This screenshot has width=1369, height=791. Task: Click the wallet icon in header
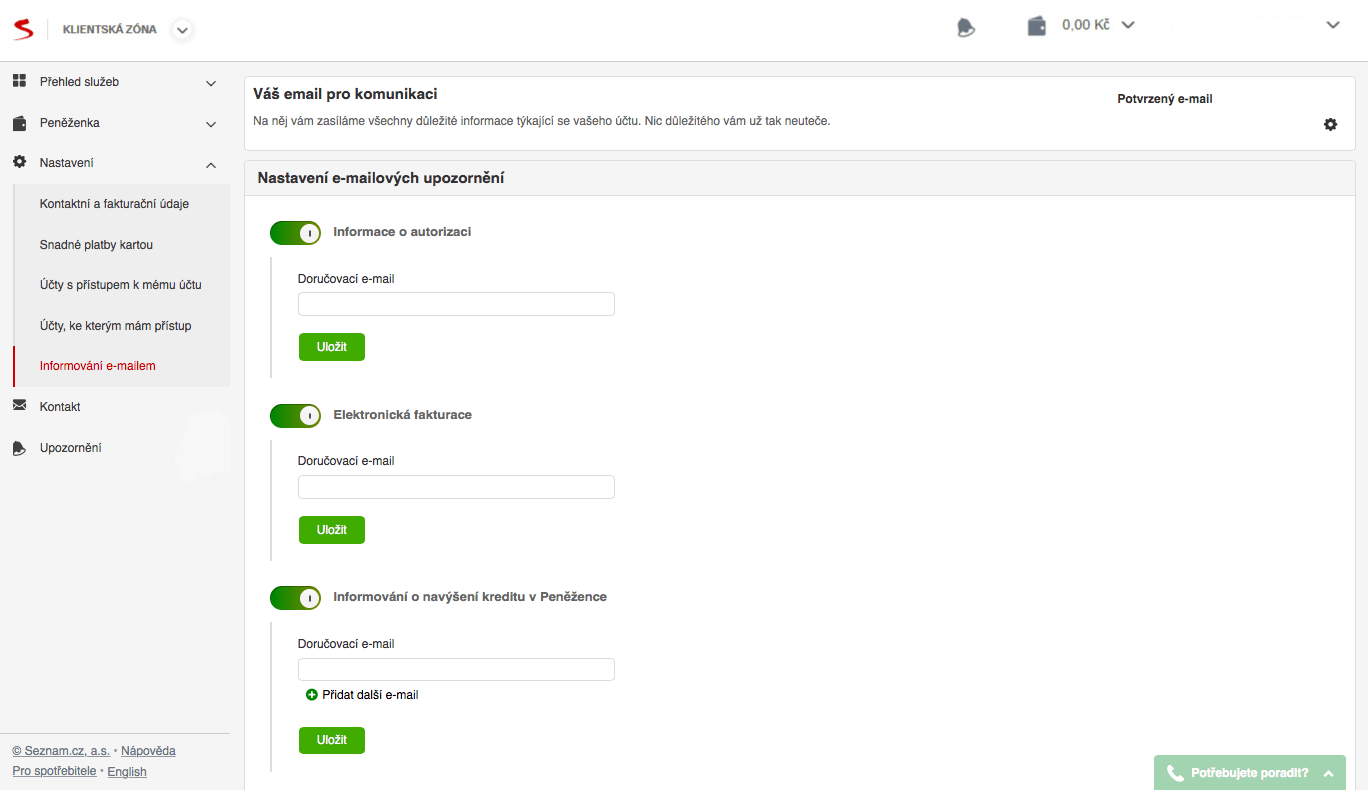(1037, 26)
